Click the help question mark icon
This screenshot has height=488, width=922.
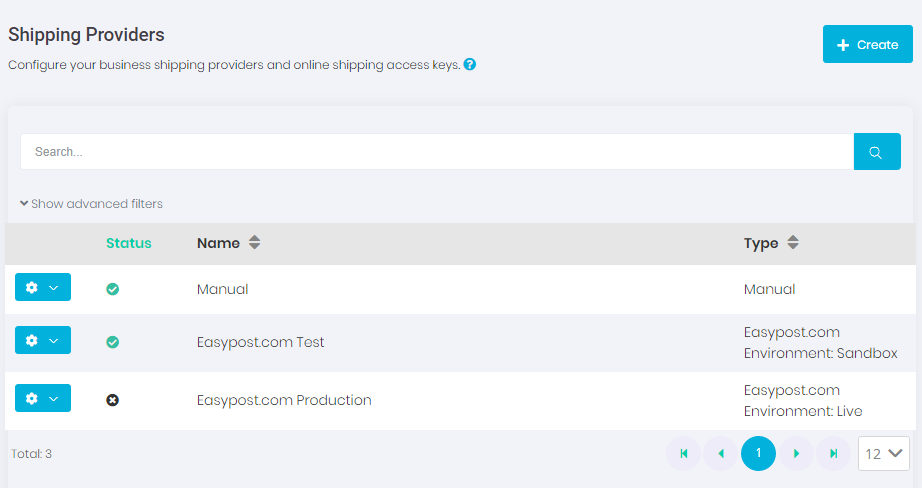point(469,64)
